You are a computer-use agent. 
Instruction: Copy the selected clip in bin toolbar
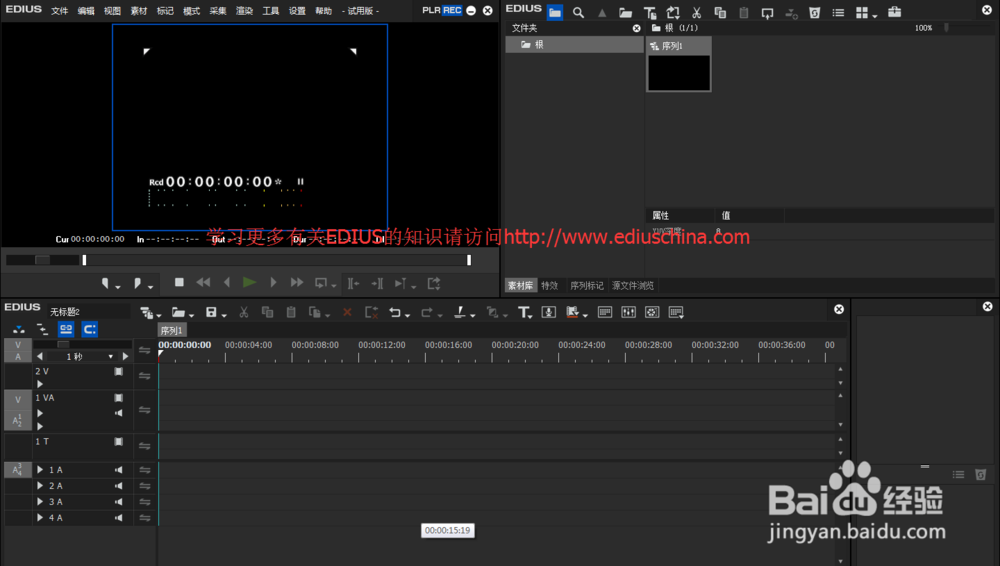tap(720, 12)
